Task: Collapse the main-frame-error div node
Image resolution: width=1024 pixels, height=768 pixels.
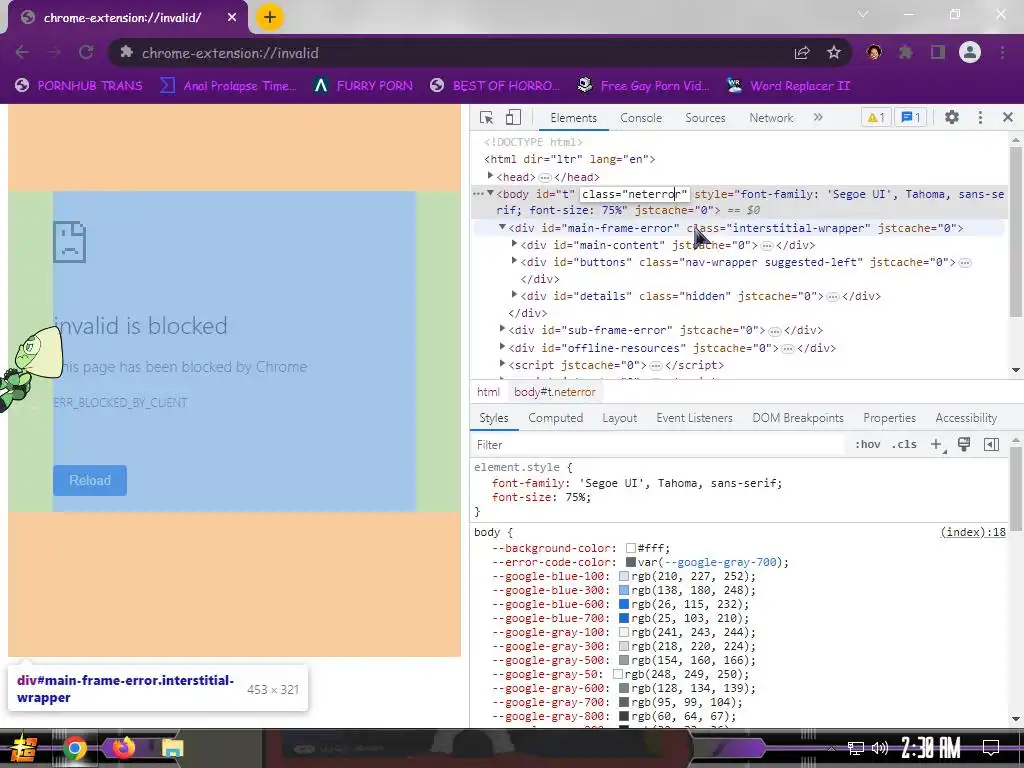Action: click(502, 227)
